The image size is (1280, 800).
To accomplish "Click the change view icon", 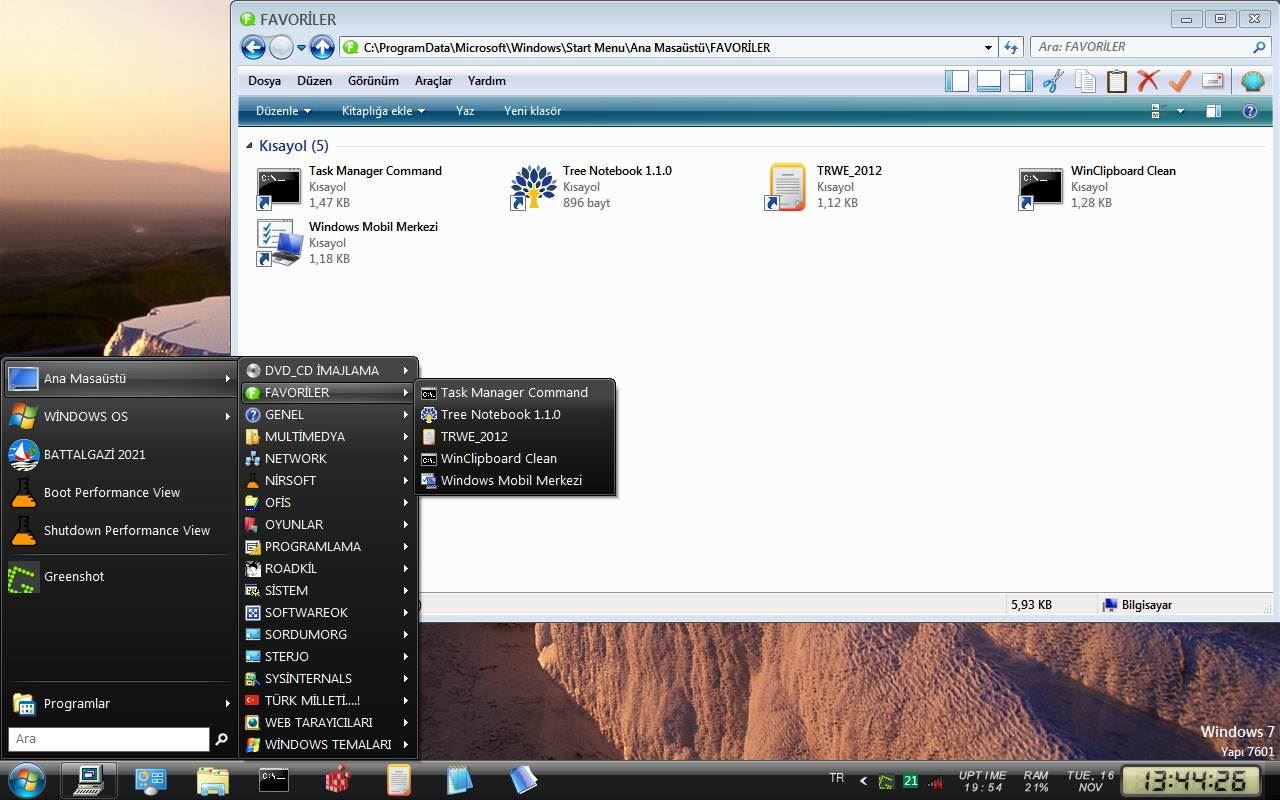I will tap(1160, 111).
